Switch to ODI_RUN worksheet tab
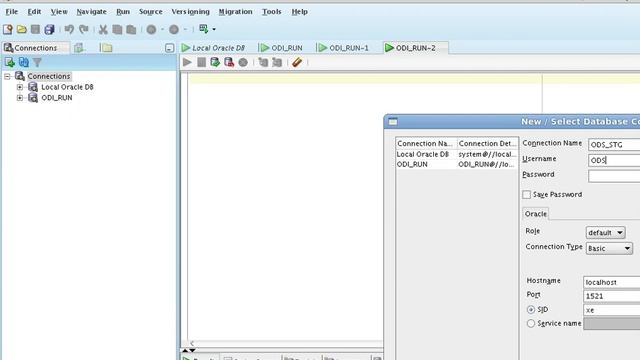640x360 pixels. click(282, 48)
